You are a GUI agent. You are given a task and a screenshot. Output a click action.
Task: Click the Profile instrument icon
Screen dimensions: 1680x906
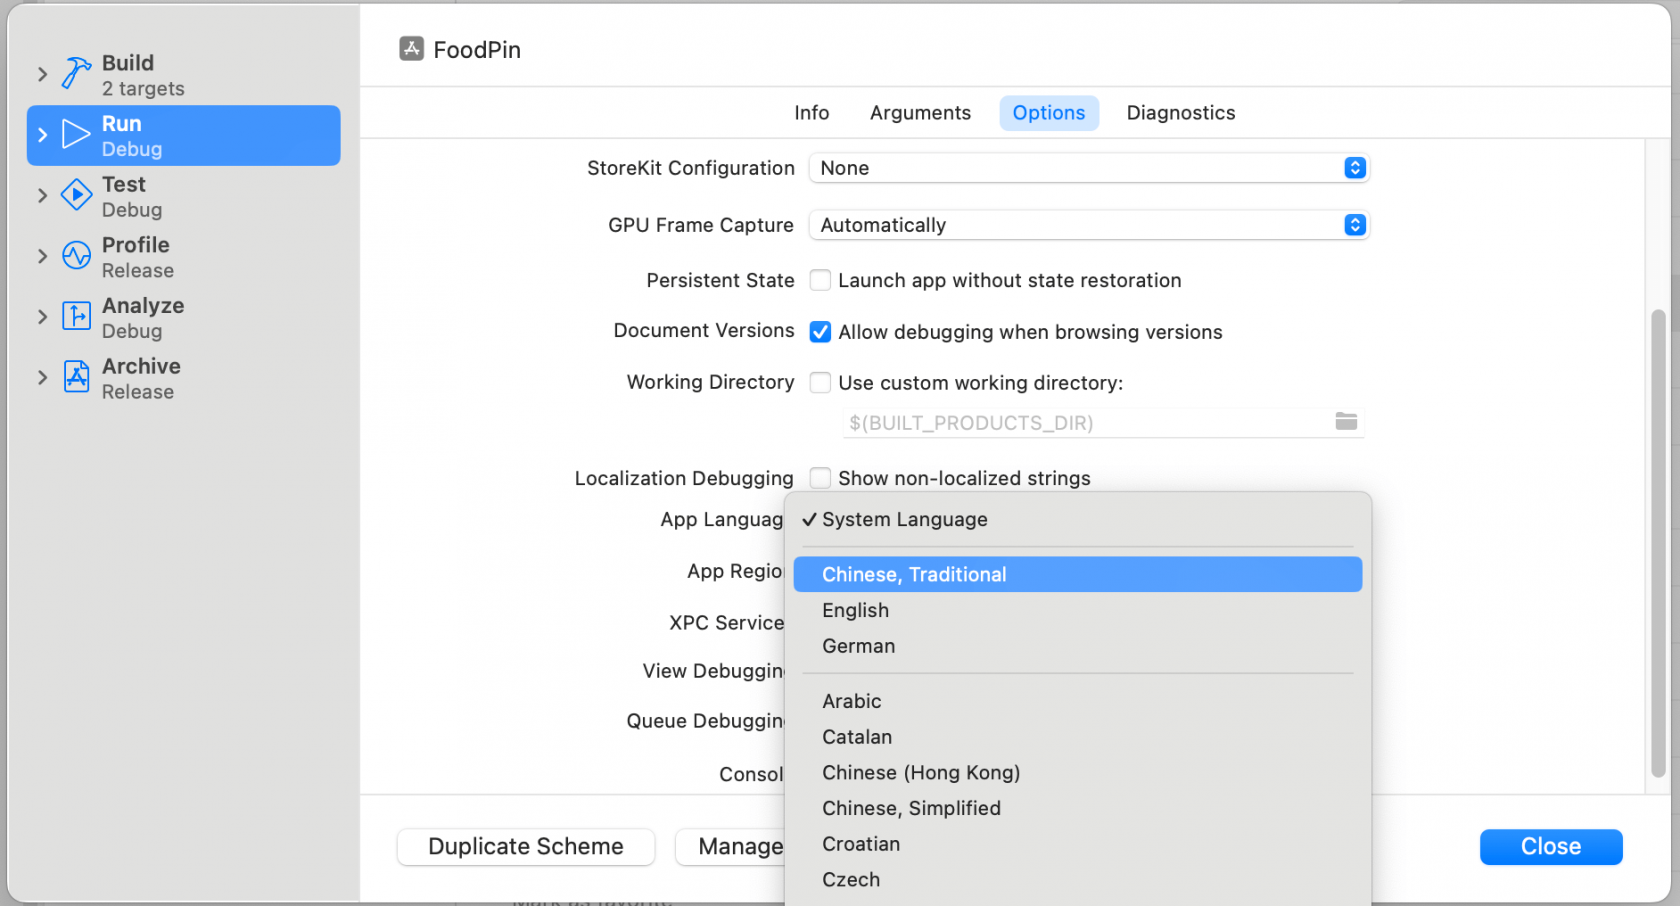[76, 256]
